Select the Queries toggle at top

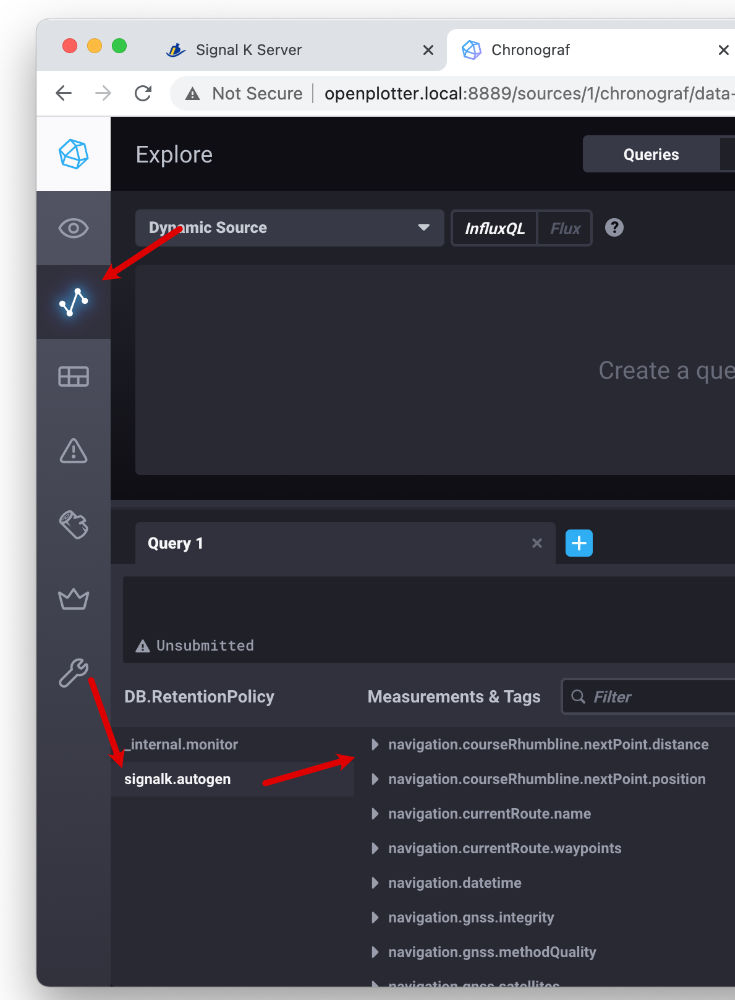651,154
